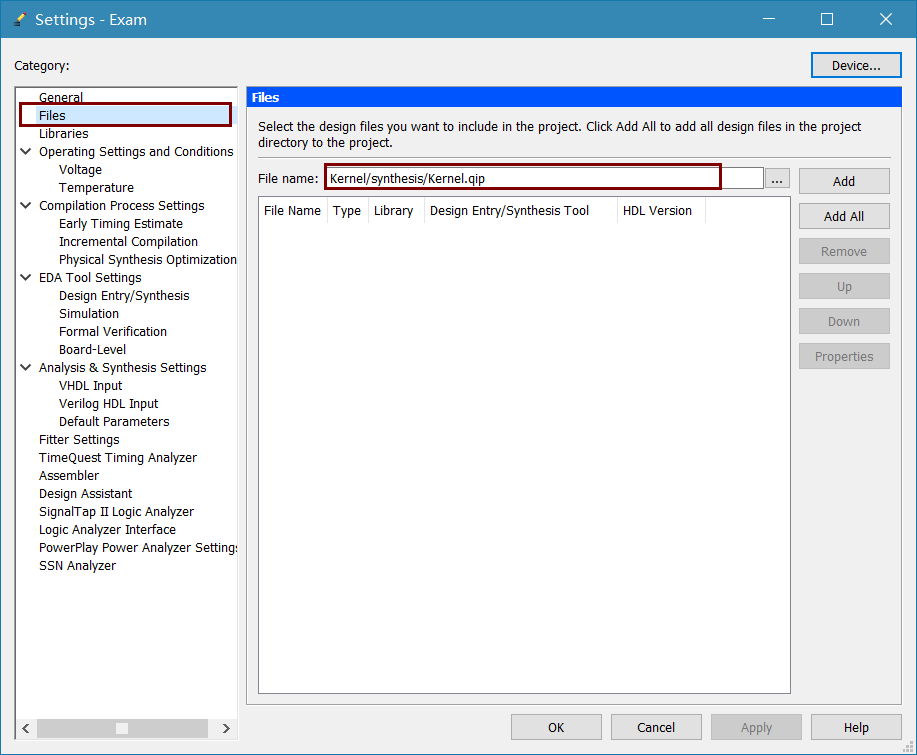The width and height of the screenshot is (917, 755).
Task: Maximize the Settings window
Action: [x=827, y=19]
